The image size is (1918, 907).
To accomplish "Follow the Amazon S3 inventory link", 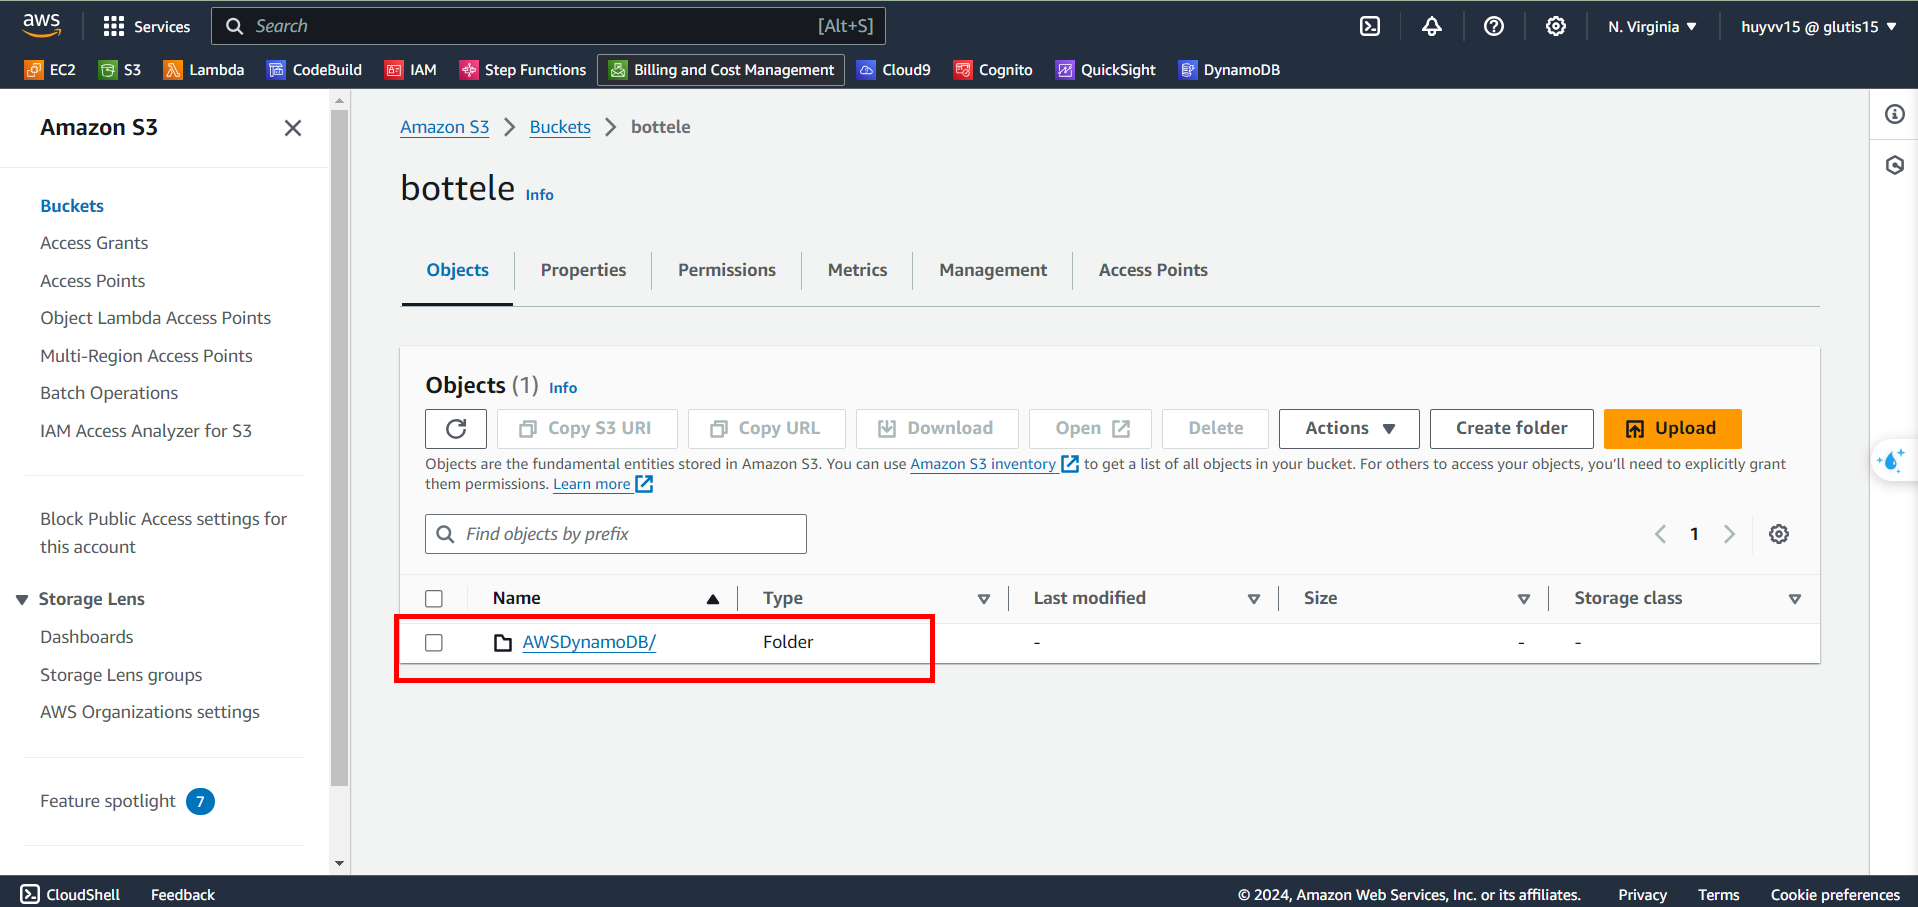I will click(x=994, y=464).
